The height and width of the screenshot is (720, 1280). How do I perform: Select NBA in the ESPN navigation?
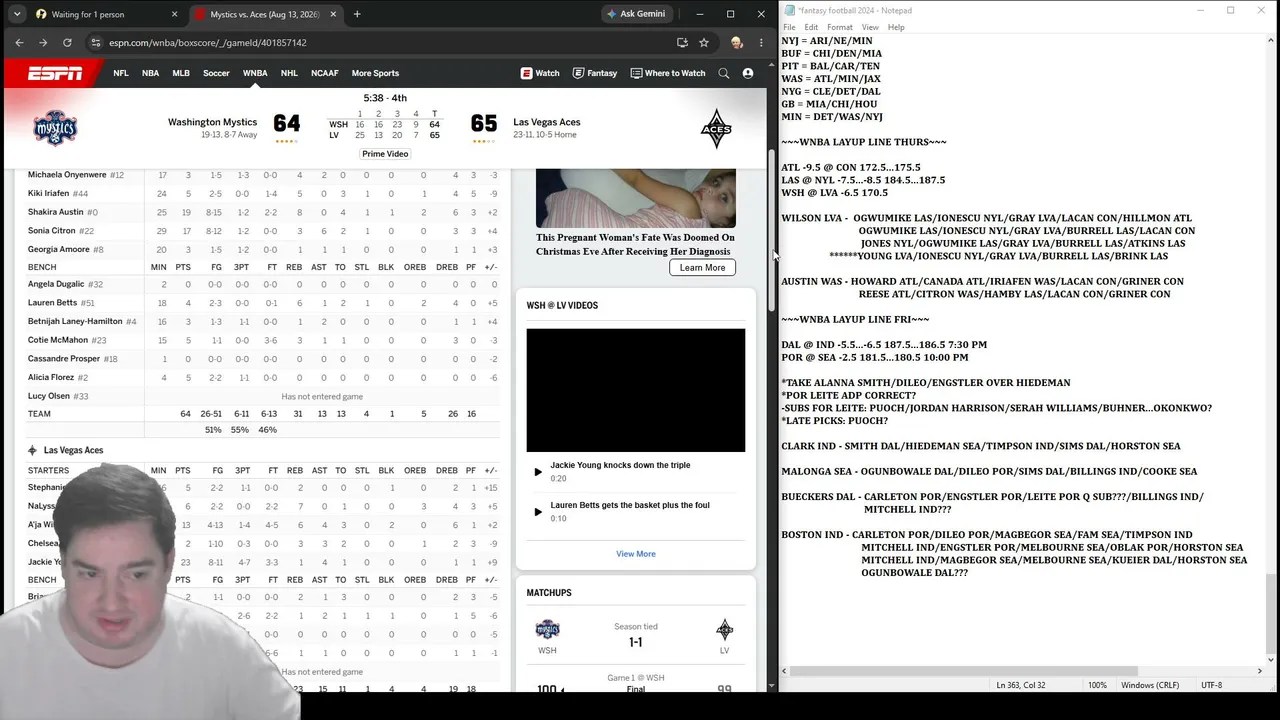point(150,73)
